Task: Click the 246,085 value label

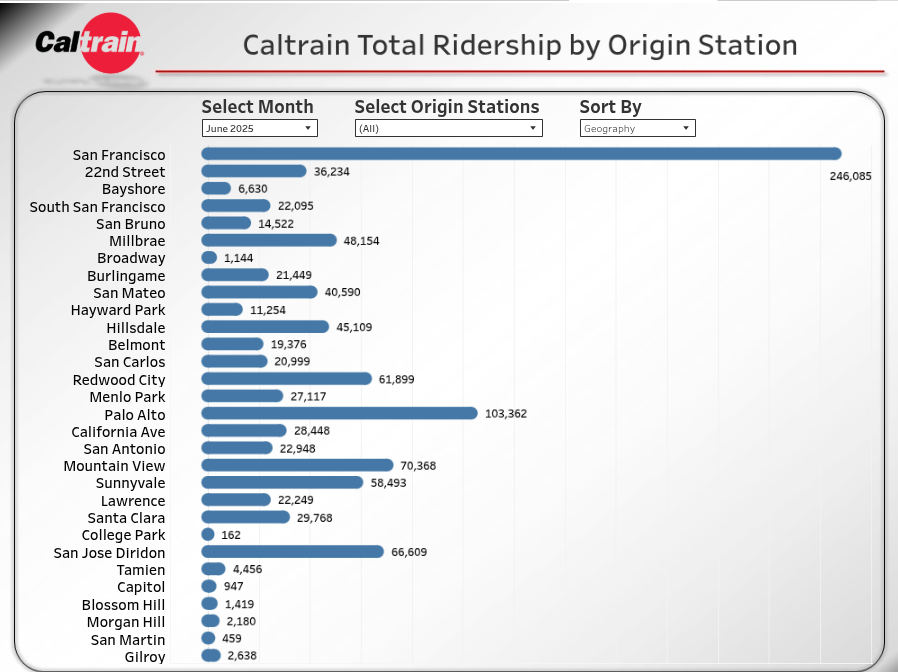Action: click(850, 176)
